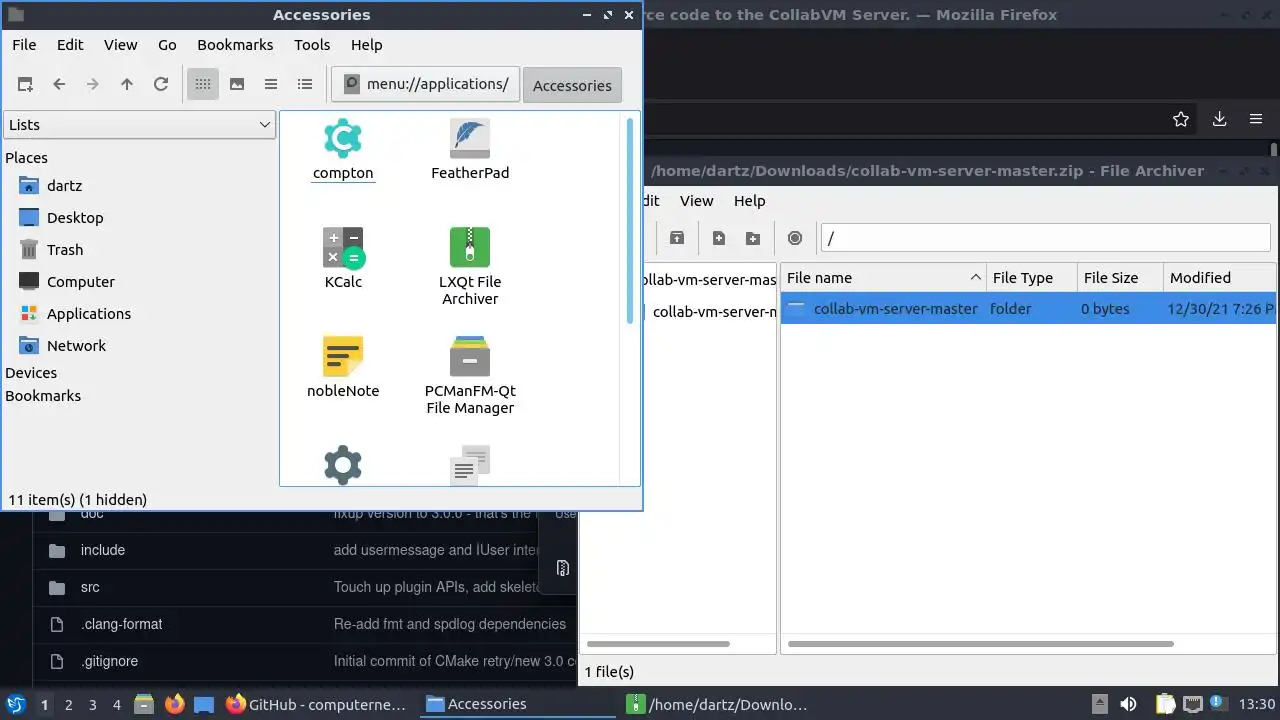The image size is (1280, 720).
Task: Sort archive by Modified column
Action: click(1220, 278)
